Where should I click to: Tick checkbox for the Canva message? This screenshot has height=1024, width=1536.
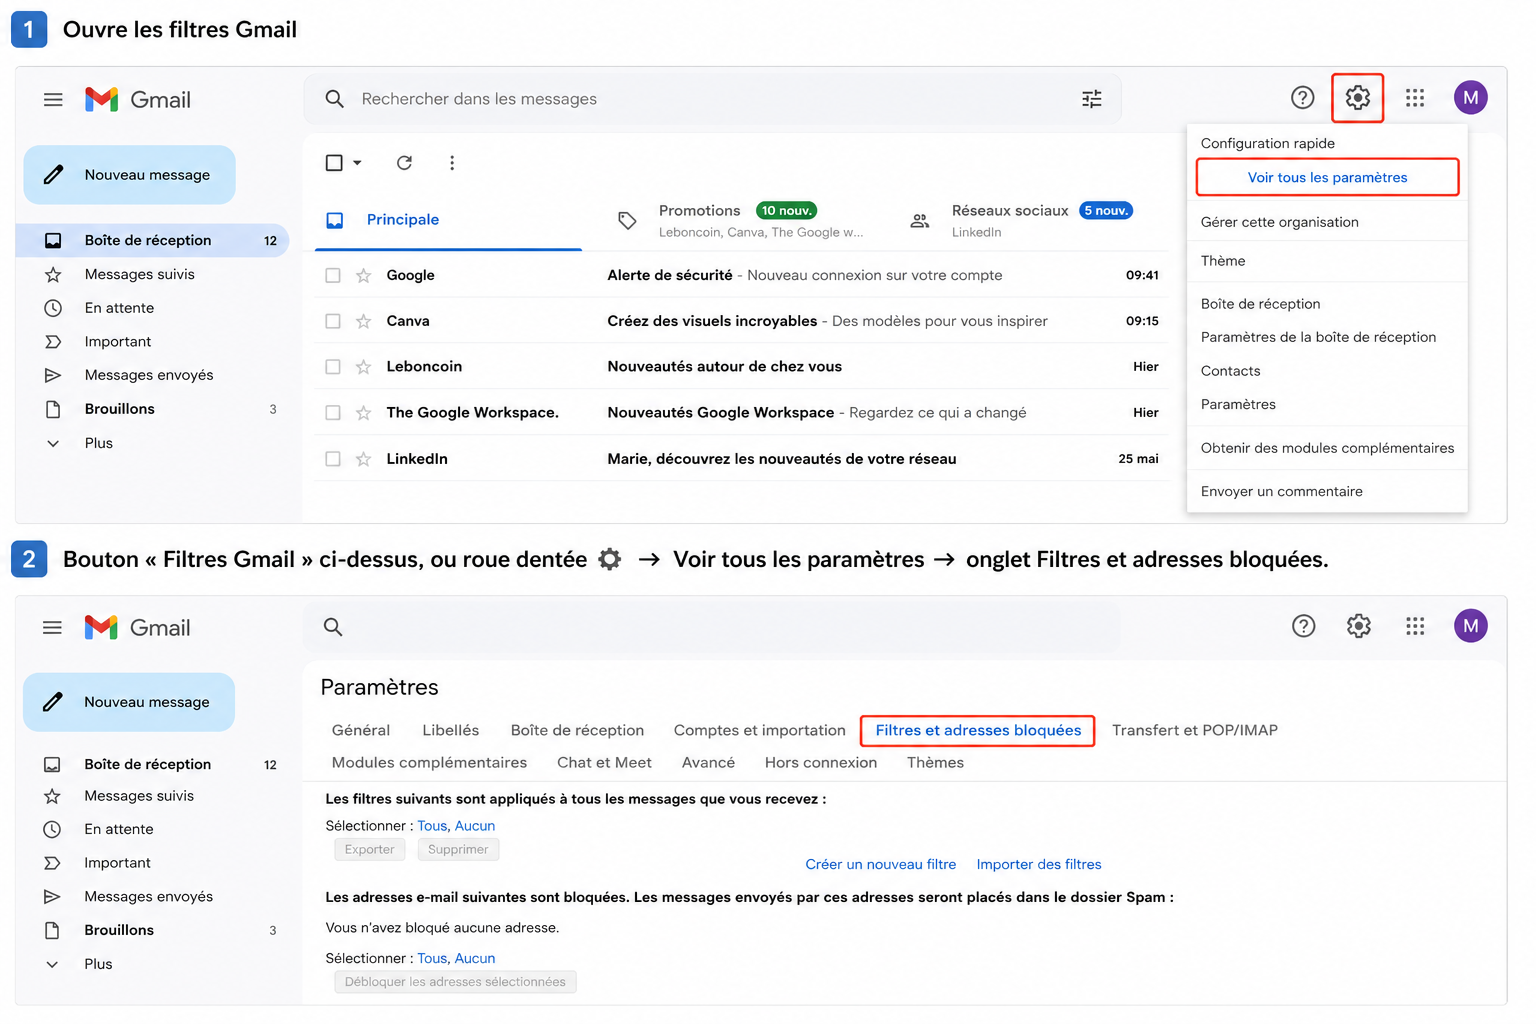click(333, 321)
